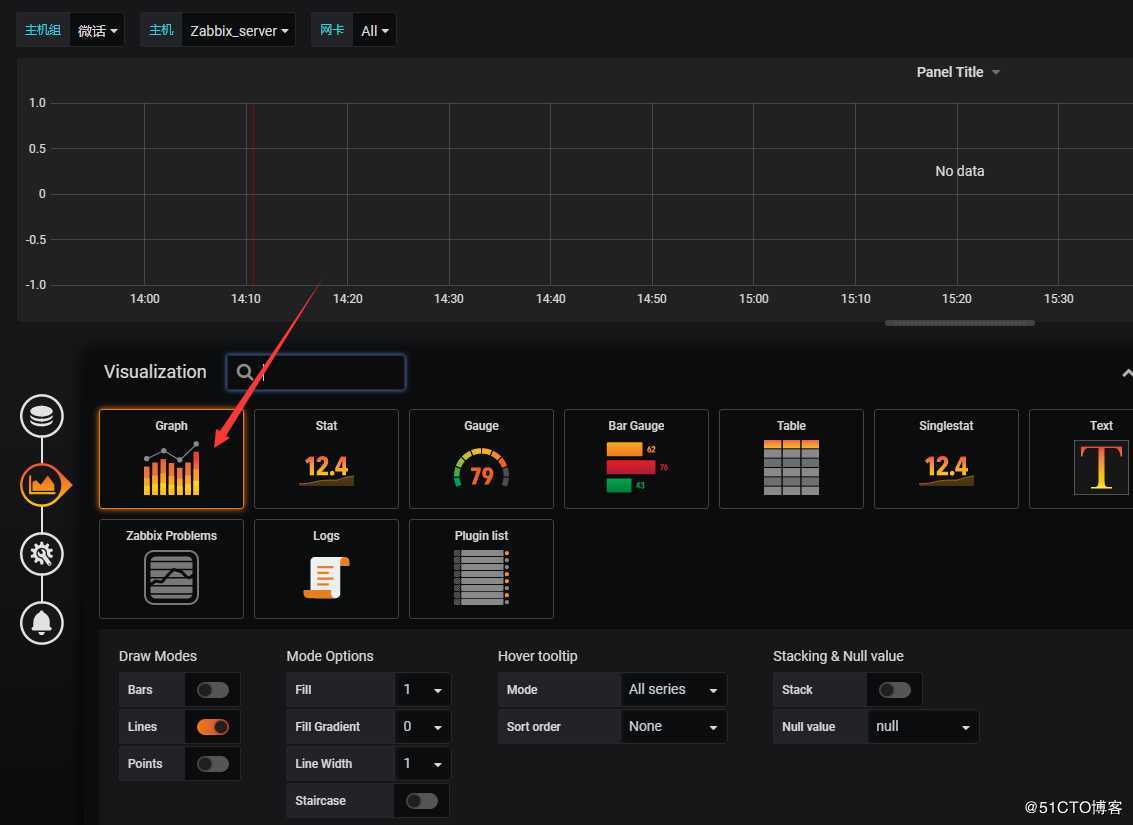This screenshot has width=1133, height=825.
Task: Open the Panel Title menu
Action: 957,72
